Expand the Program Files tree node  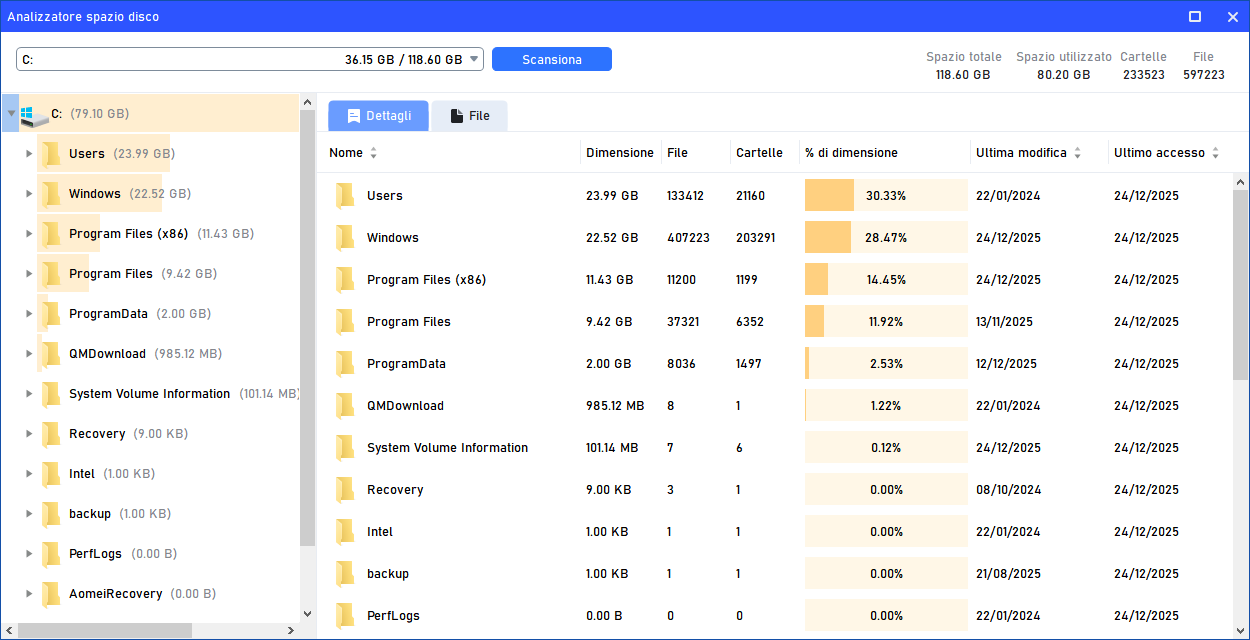(29, 274)
